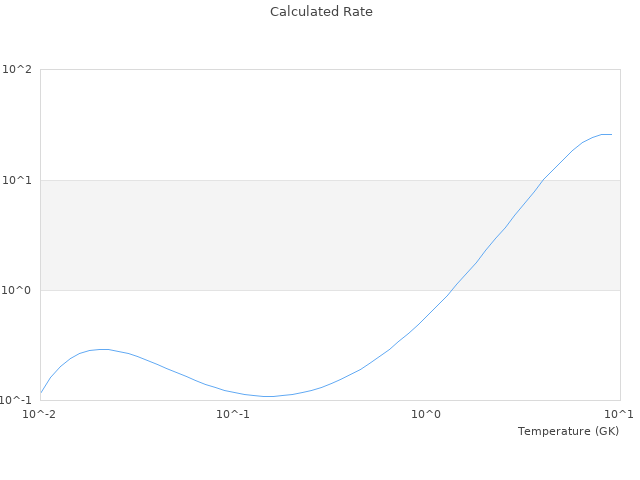Image resolution: width=640 pixels, height=480 pixels.
Task: Click the 10^0 y-axis tick label
Action: [x=18, y=290]
